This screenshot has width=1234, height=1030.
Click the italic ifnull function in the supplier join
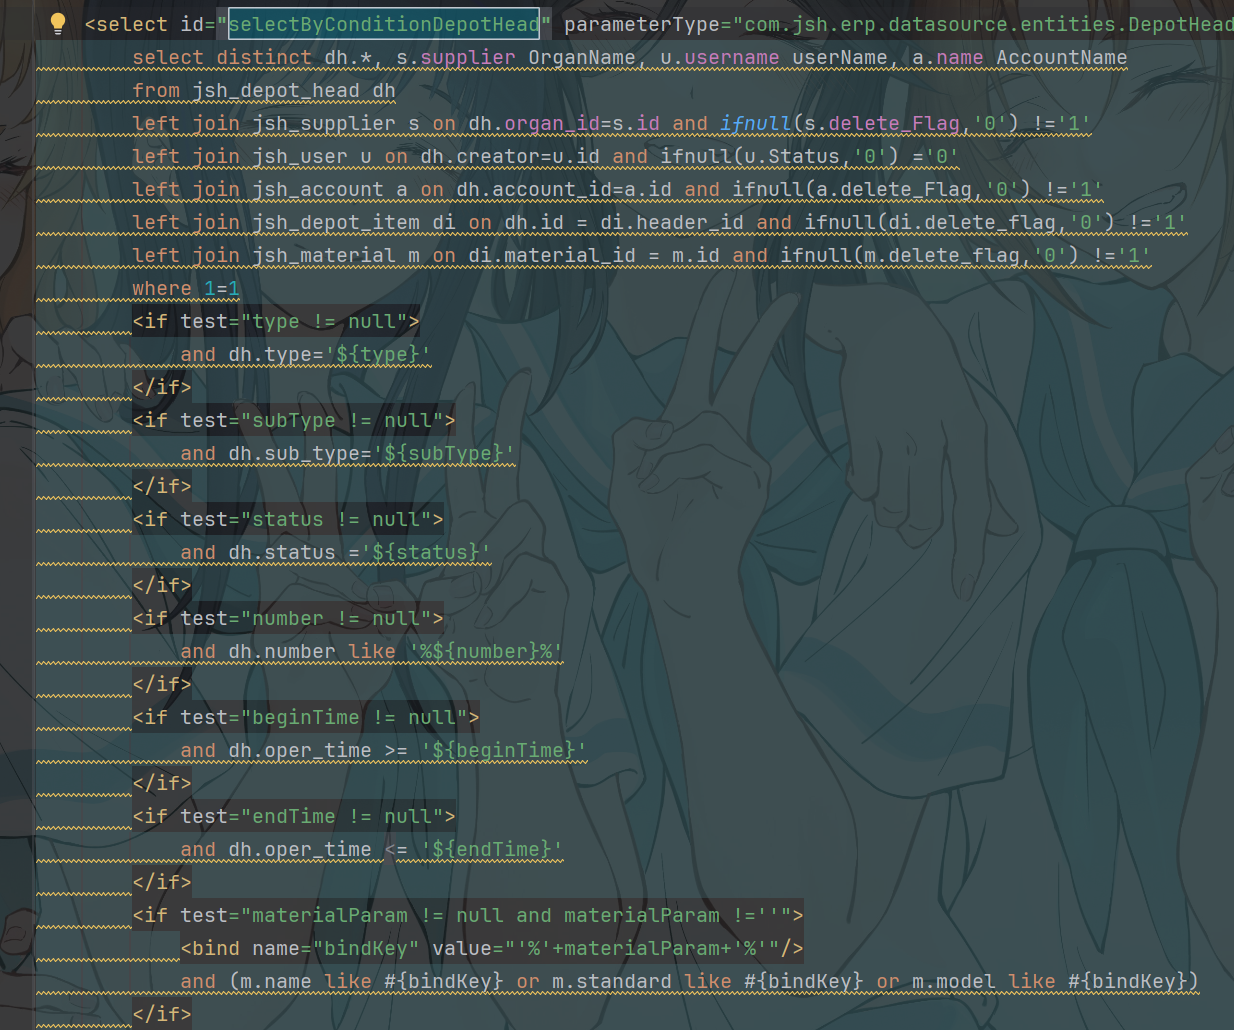[756, 123]
